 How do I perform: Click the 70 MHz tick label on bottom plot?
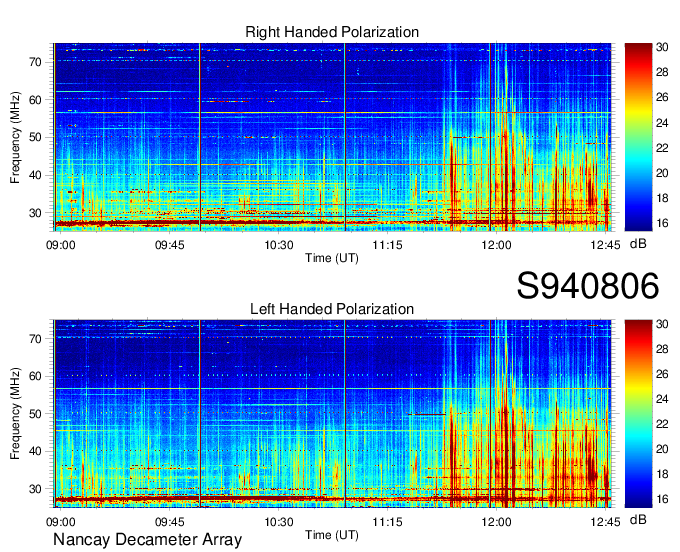coord(35,339)
